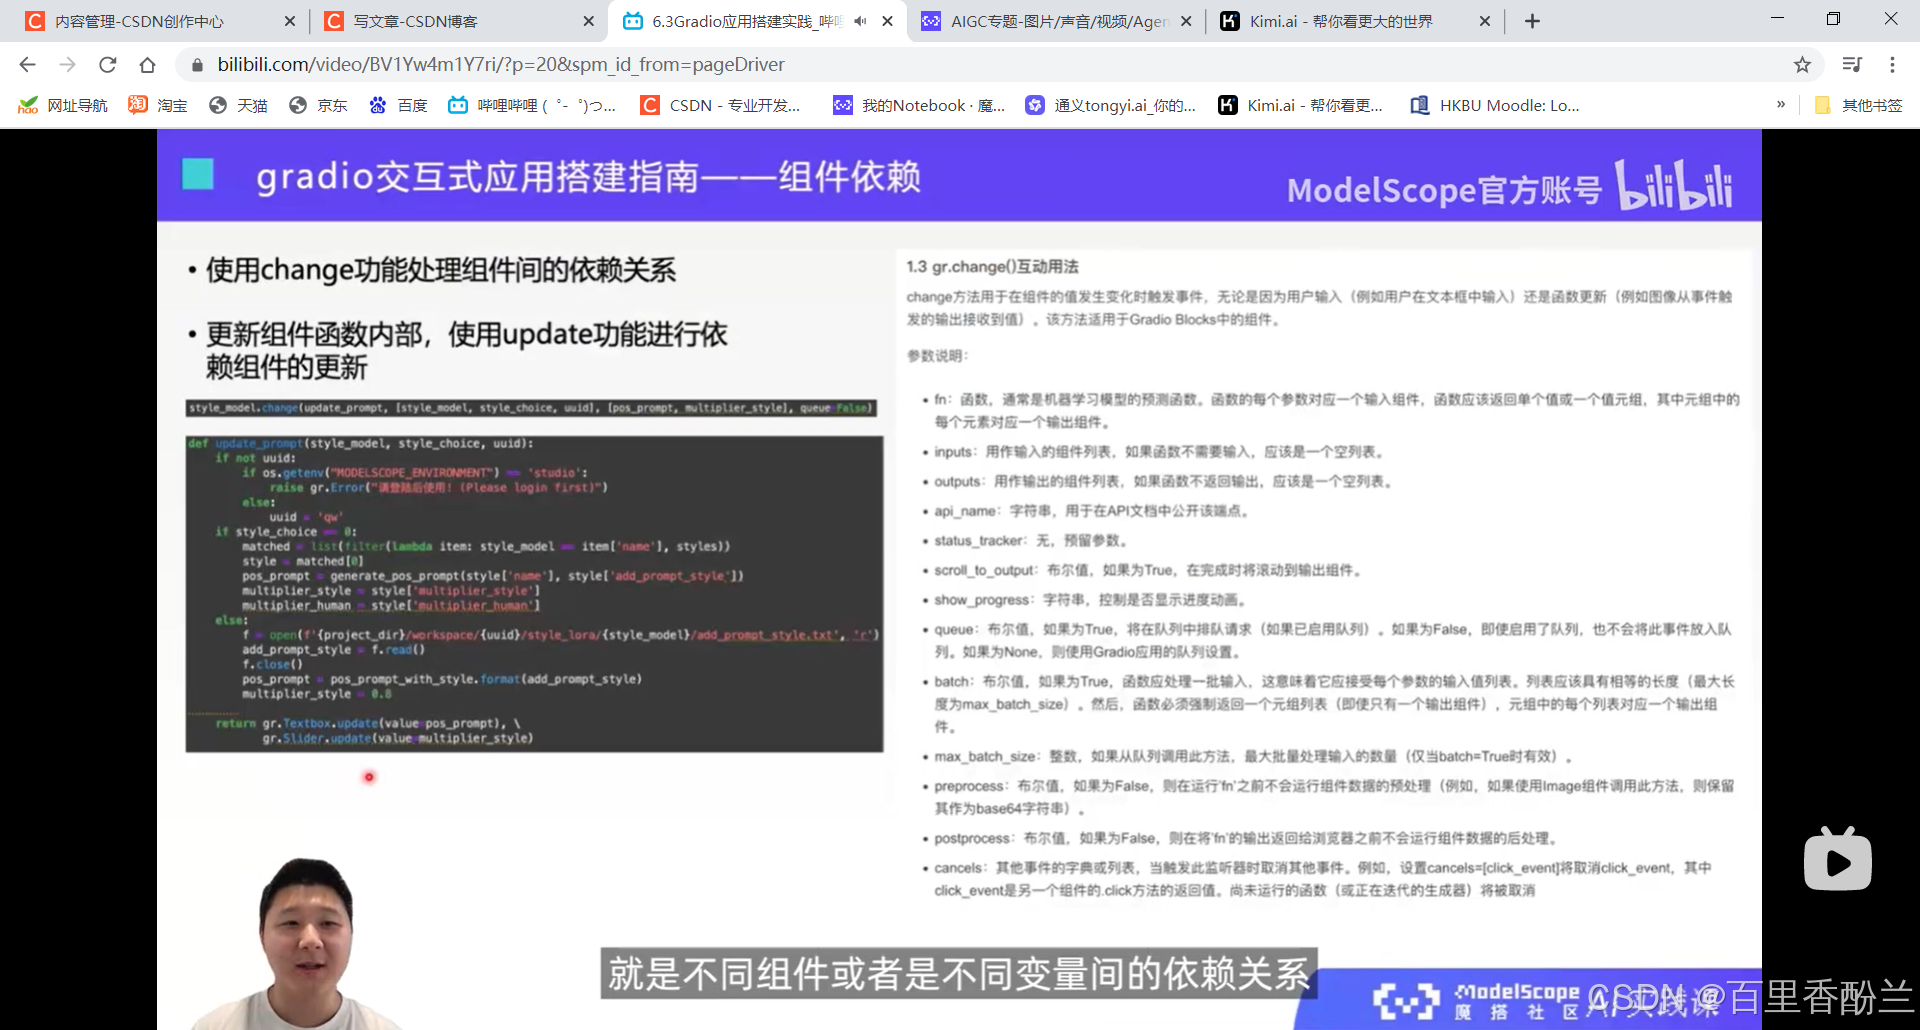Open 通义tongyi.ai bookmark
The width and height of the screenshot is (1920, 1030).
(x=1111, y=105)
